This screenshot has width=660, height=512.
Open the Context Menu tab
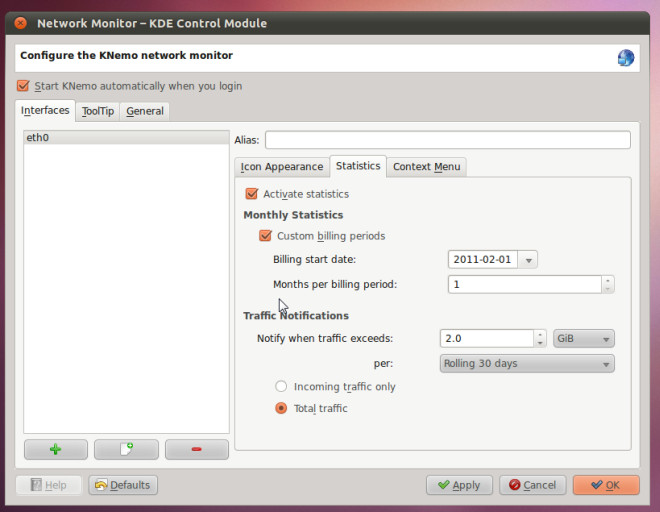426,167
